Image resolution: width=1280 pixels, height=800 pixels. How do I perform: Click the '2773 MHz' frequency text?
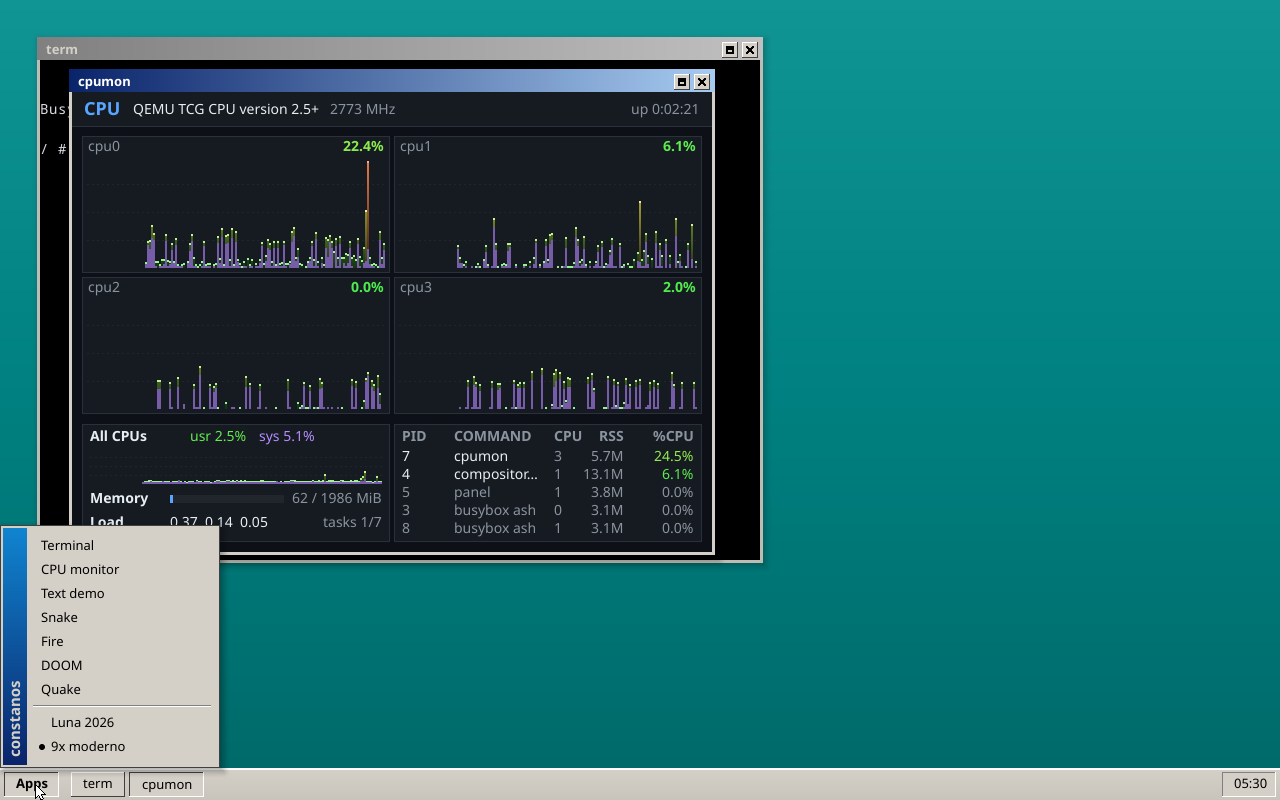pyautogui.click(x=362, y=109)
